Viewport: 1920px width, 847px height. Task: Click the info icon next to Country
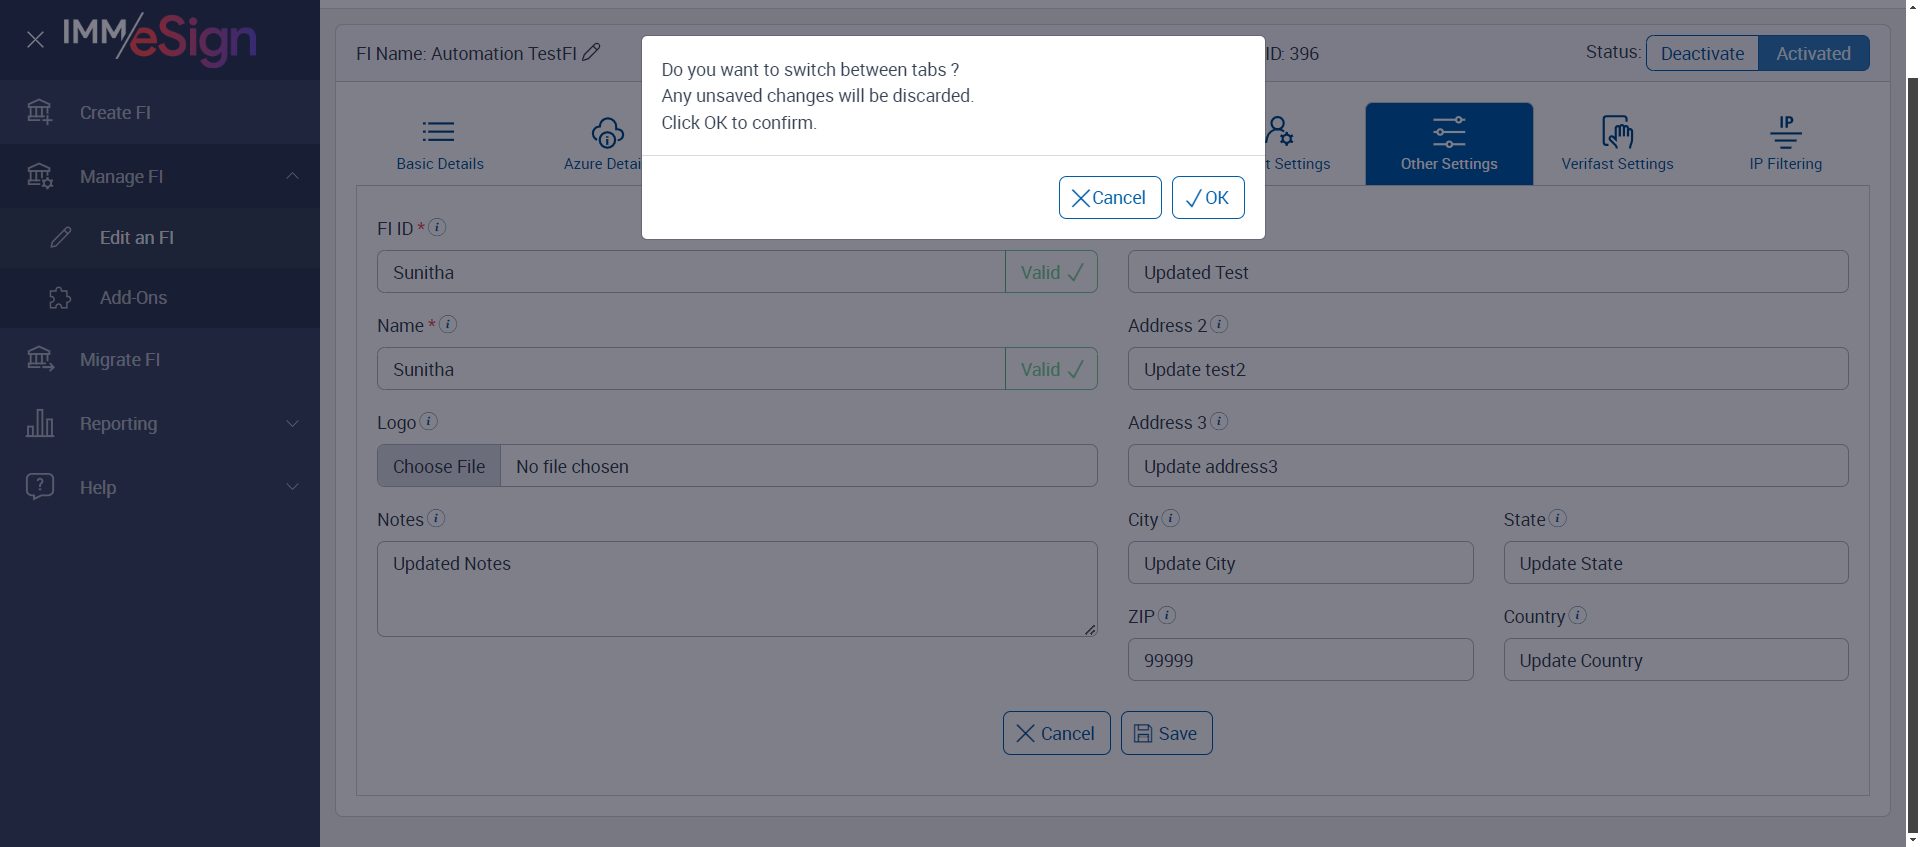[1577, 615]
